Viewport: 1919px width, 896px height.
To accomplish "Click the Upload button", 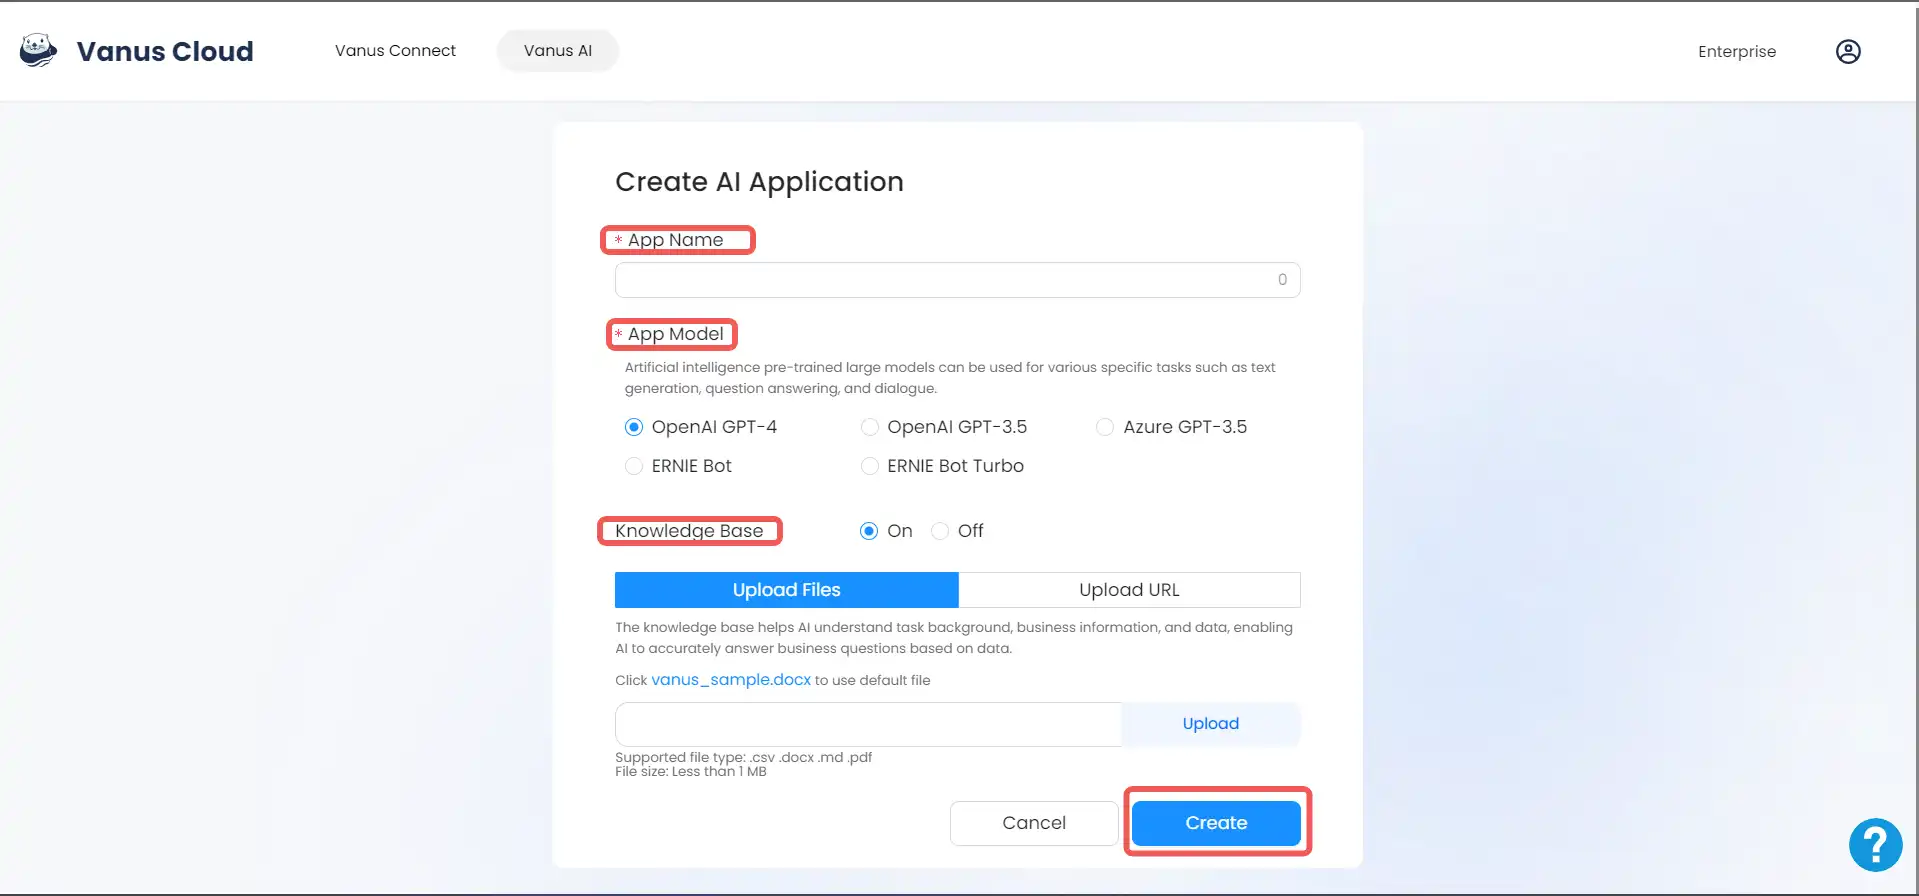I will coord(1210,724).
